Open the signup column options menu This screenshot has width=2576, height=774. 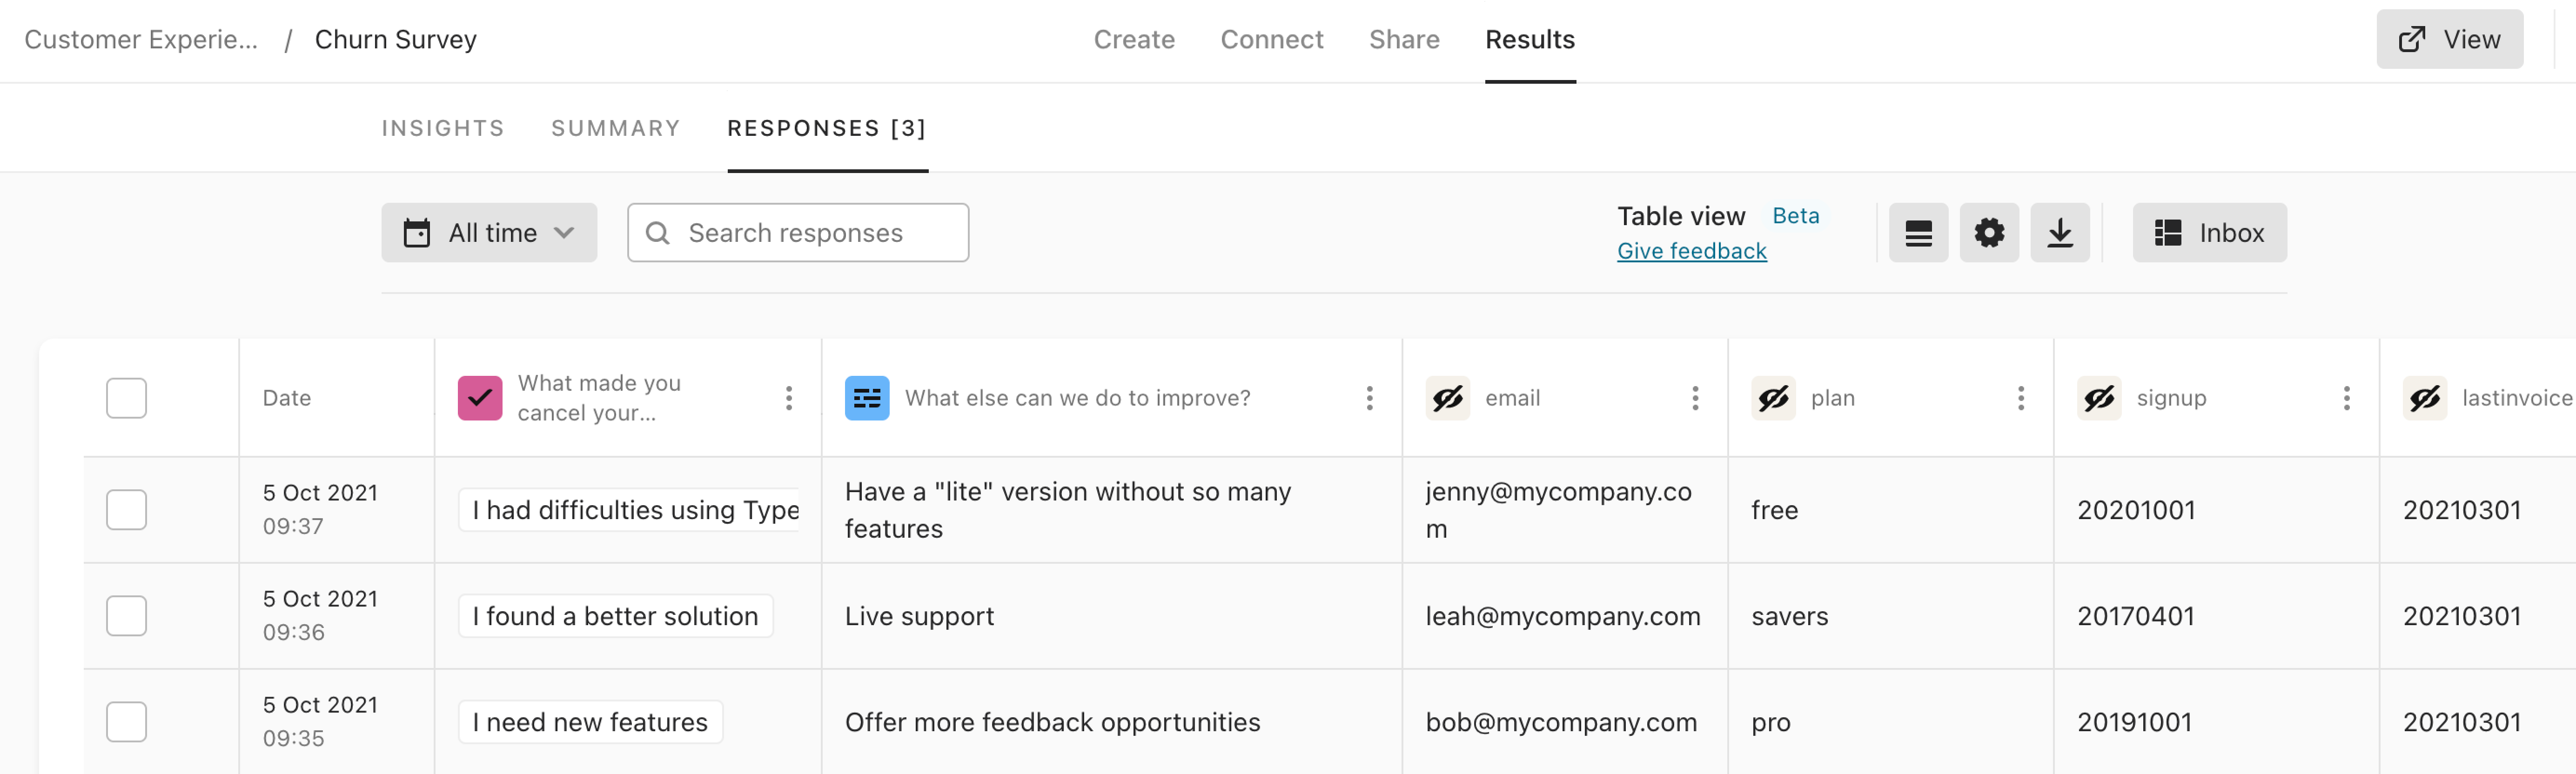click(x=2346, y=398)
